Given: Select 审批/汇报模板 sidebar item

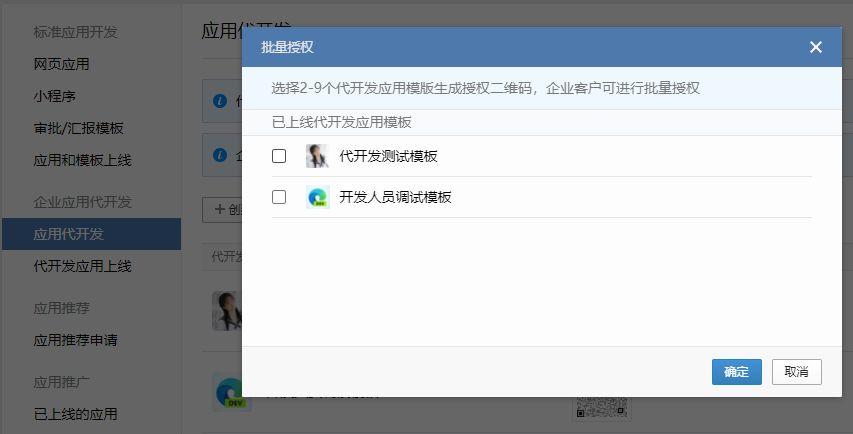Looking at the screenshot, I should click(78, 129).
